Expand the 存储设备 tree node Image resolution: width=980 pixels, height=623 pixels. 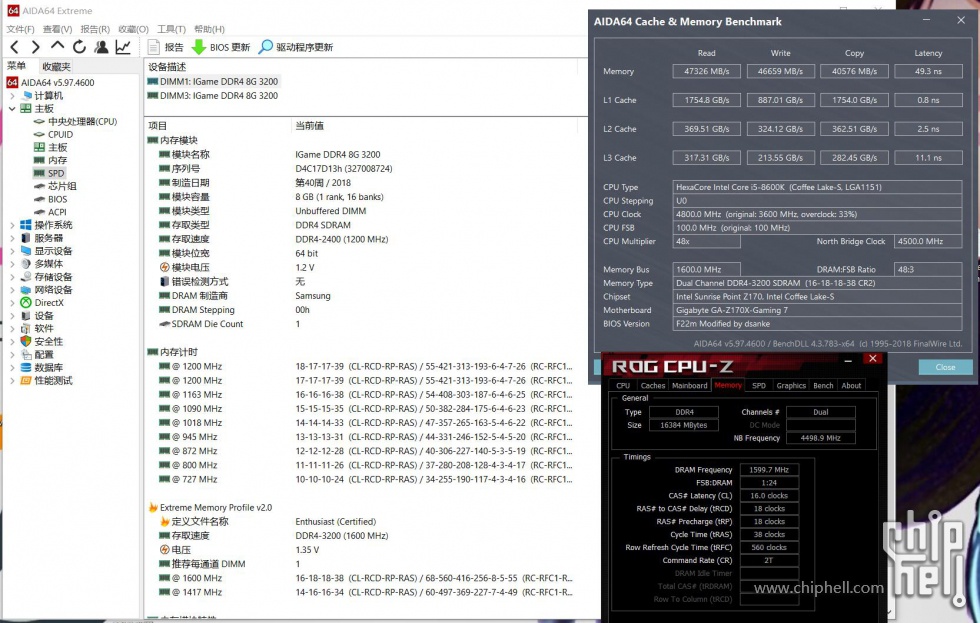(x=12, y=277)
